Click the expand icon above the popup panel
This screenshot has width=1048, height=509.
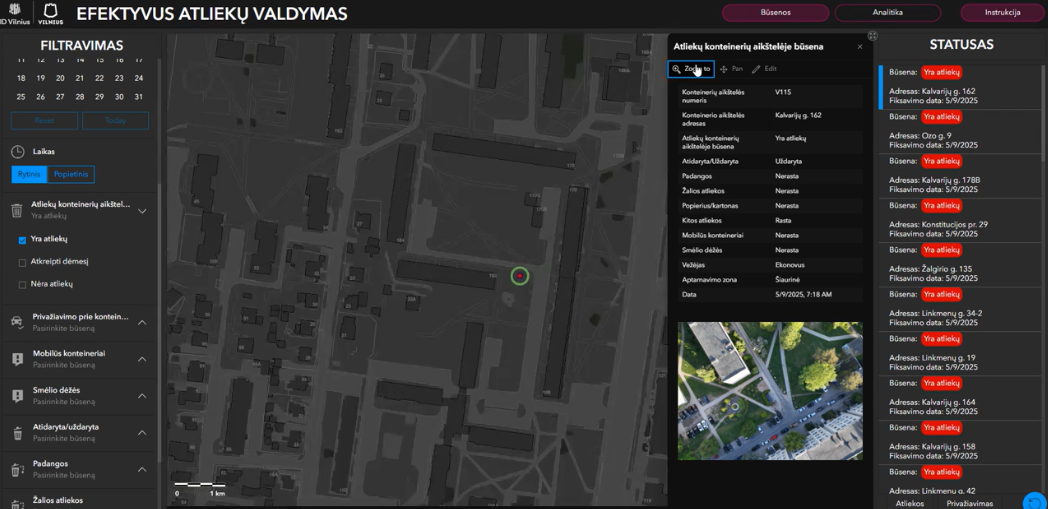[x=872, y=35]
